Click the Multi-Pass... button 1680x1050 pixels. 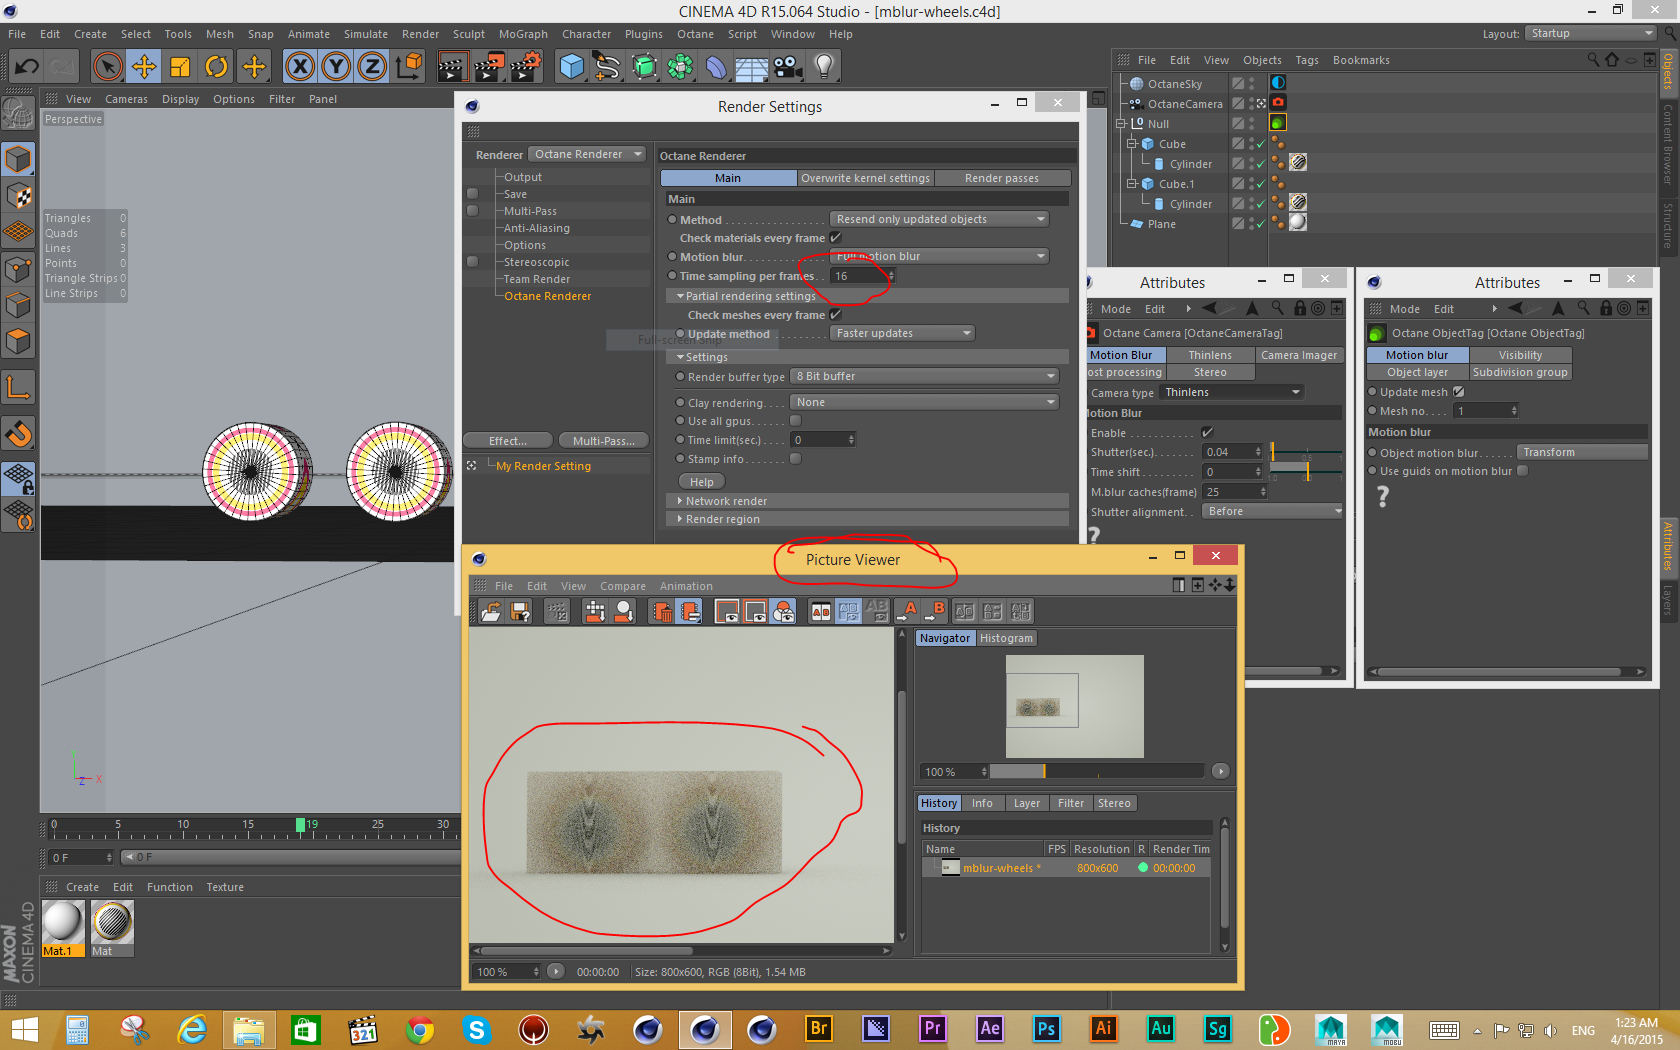tap(604, 441)
